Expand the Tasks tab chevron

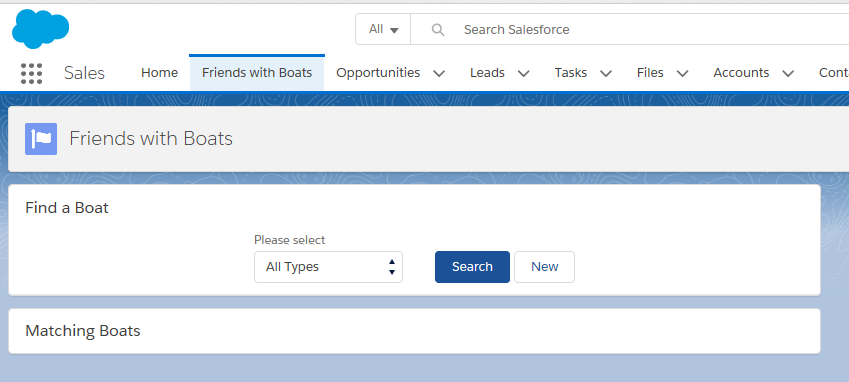tap(606, 74)
